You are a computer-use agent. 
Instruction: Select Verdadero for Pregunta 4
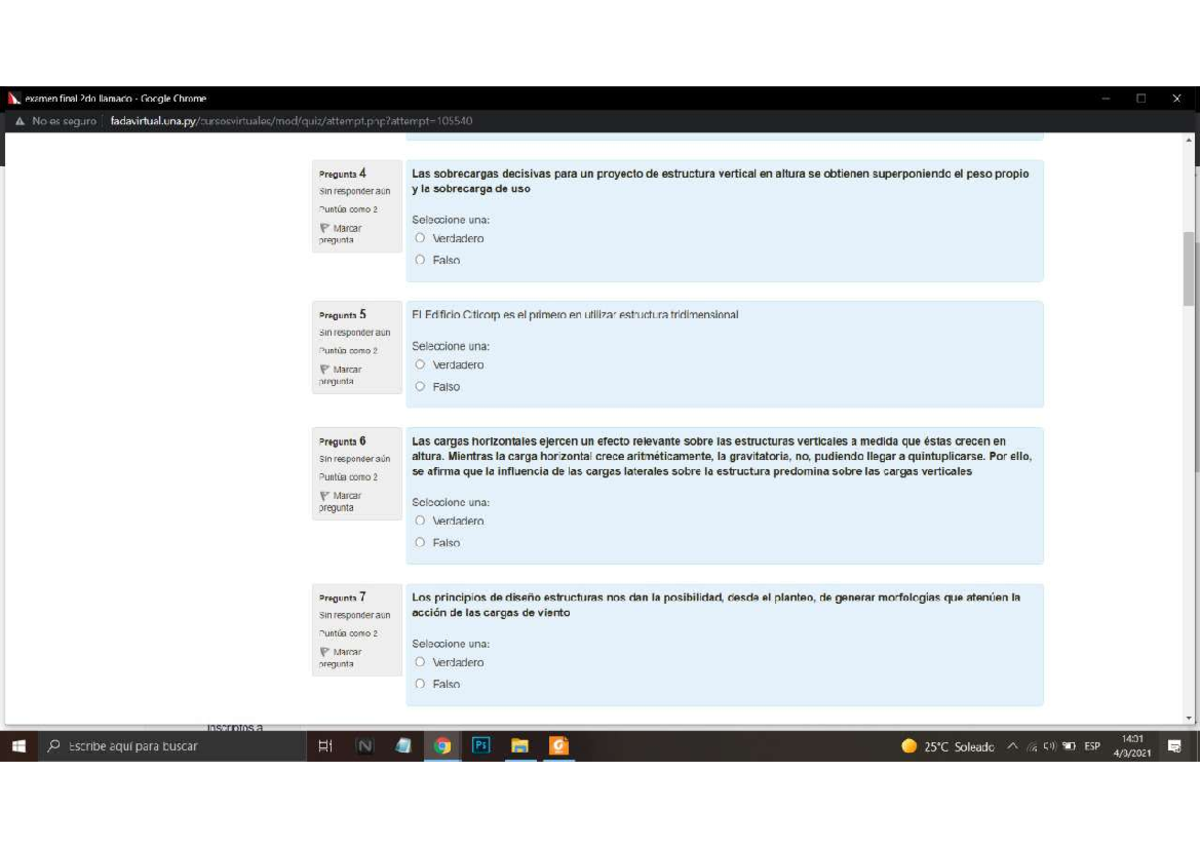point(420,238)
